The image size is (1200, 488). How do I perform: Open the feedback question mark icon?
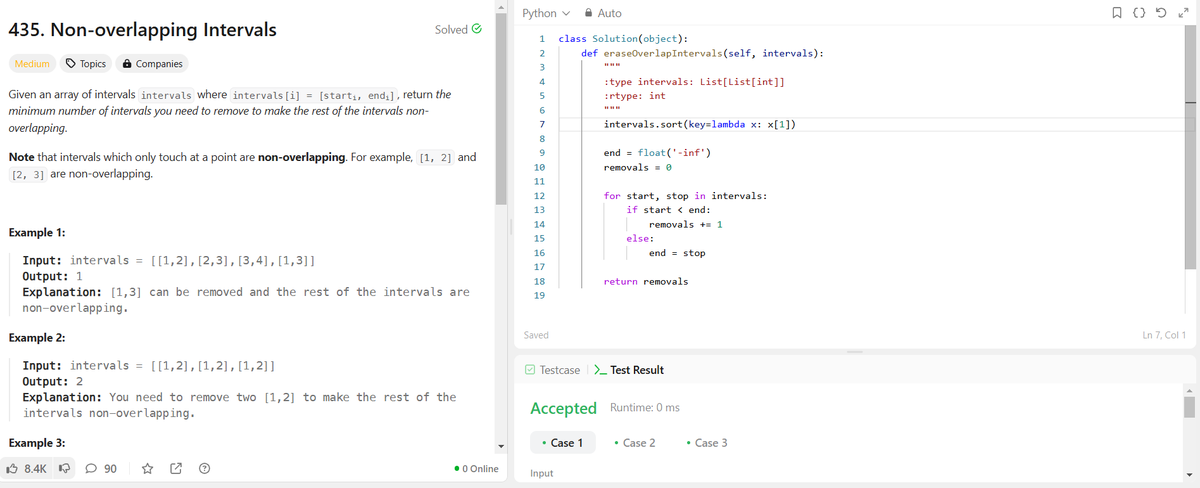click(204, 468)
